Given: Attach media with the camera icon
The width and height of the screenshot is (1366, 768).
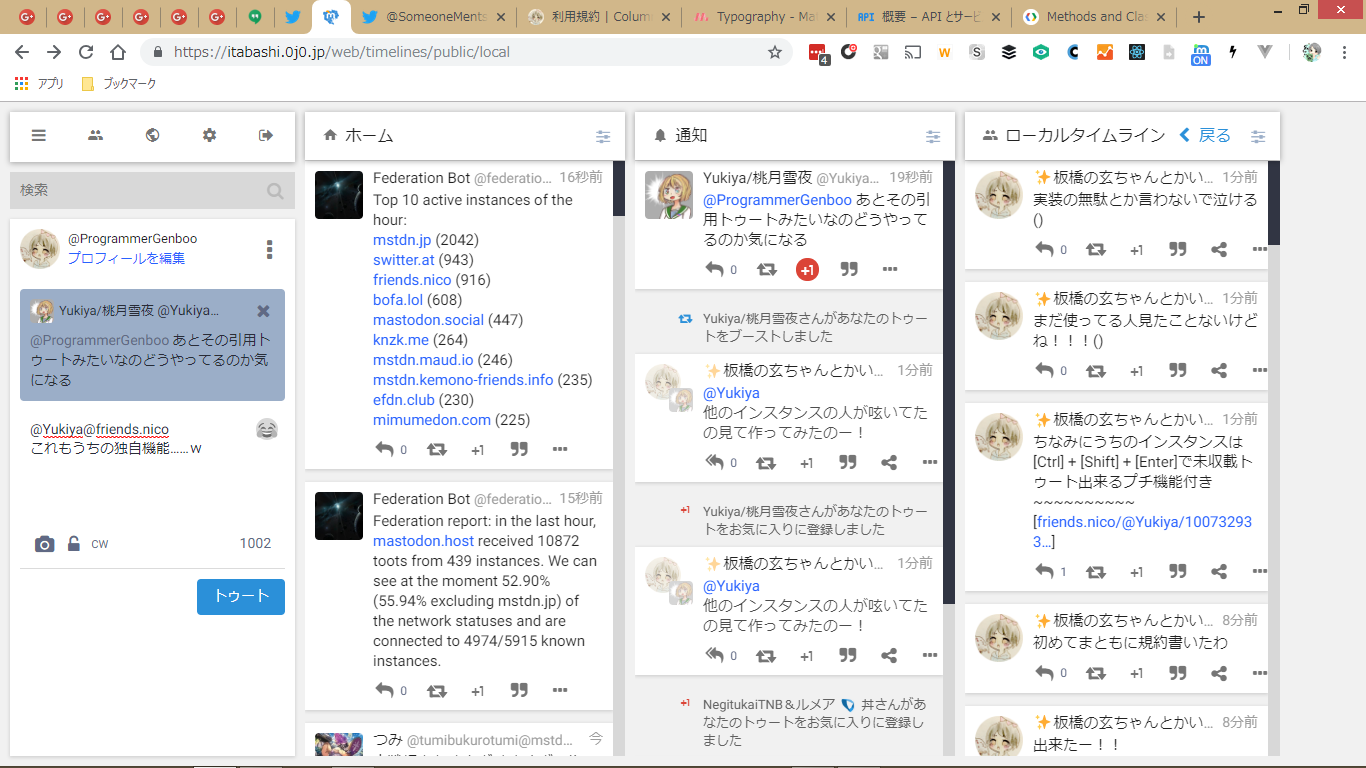Looking at the screenshot, I should coord(44,544).
